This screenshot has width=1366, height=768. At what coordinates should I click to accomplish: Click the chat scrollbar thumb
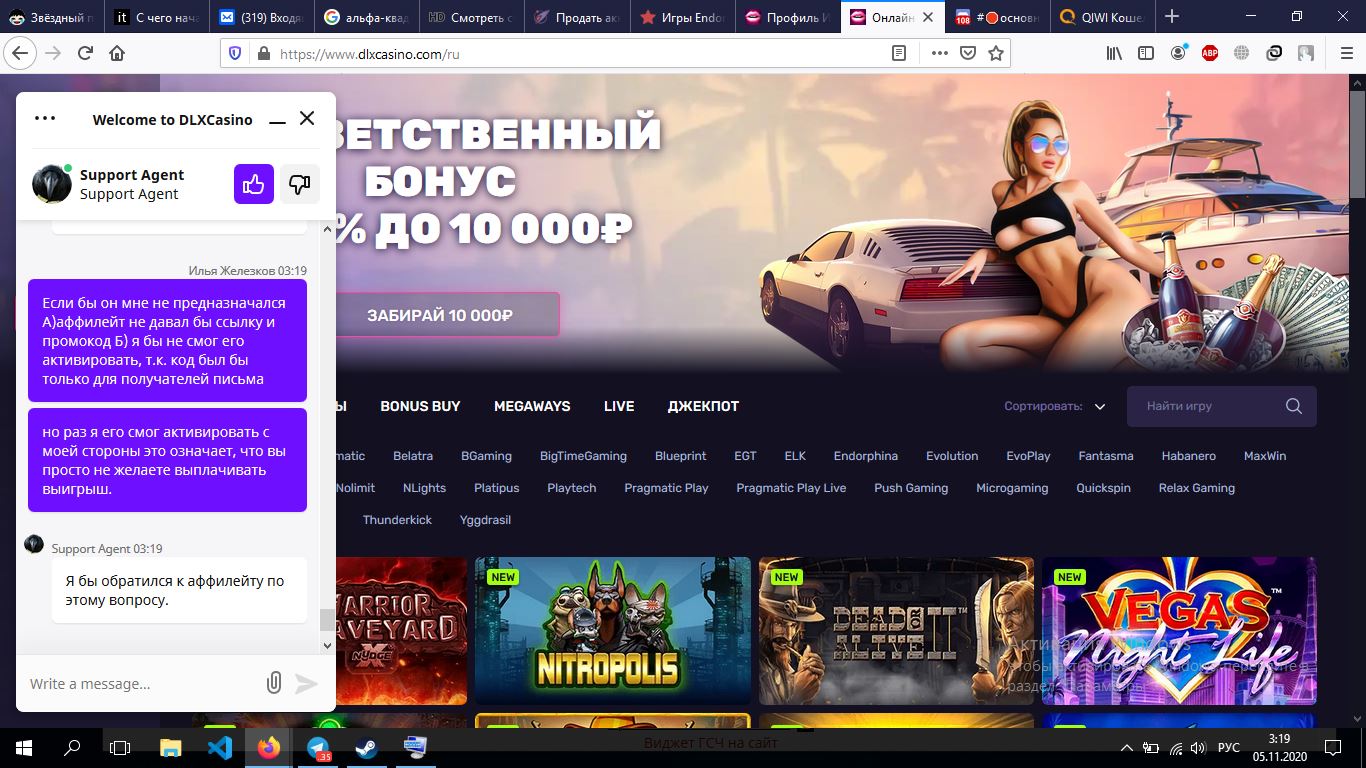click(x=327, y=619)
